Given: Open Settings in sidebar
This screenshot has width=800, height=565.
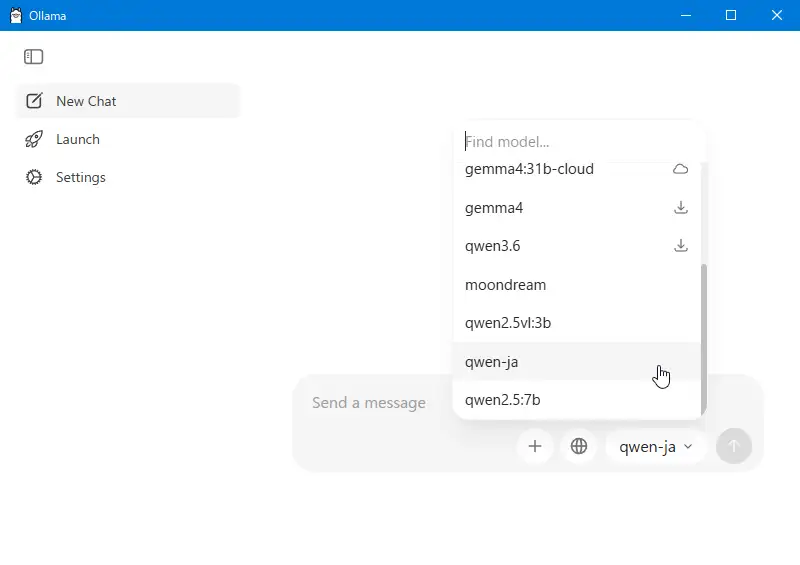Looking at the screenshot, I should (x=128, y=177).
